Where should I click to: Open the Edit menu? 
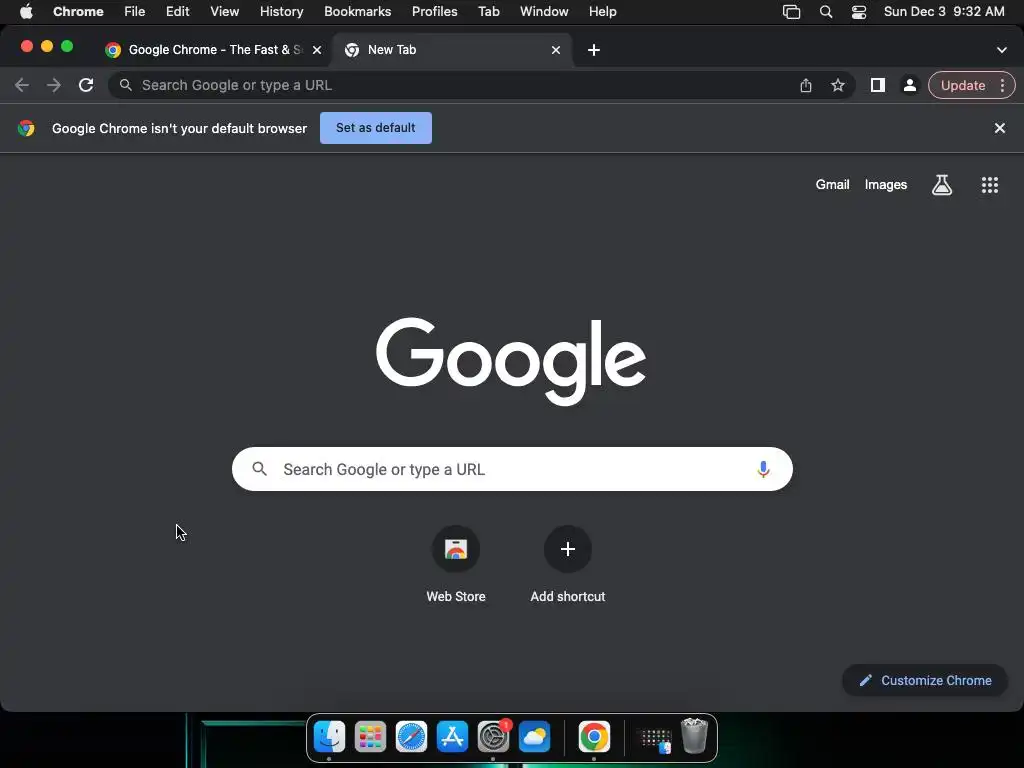tap(178, 12)
